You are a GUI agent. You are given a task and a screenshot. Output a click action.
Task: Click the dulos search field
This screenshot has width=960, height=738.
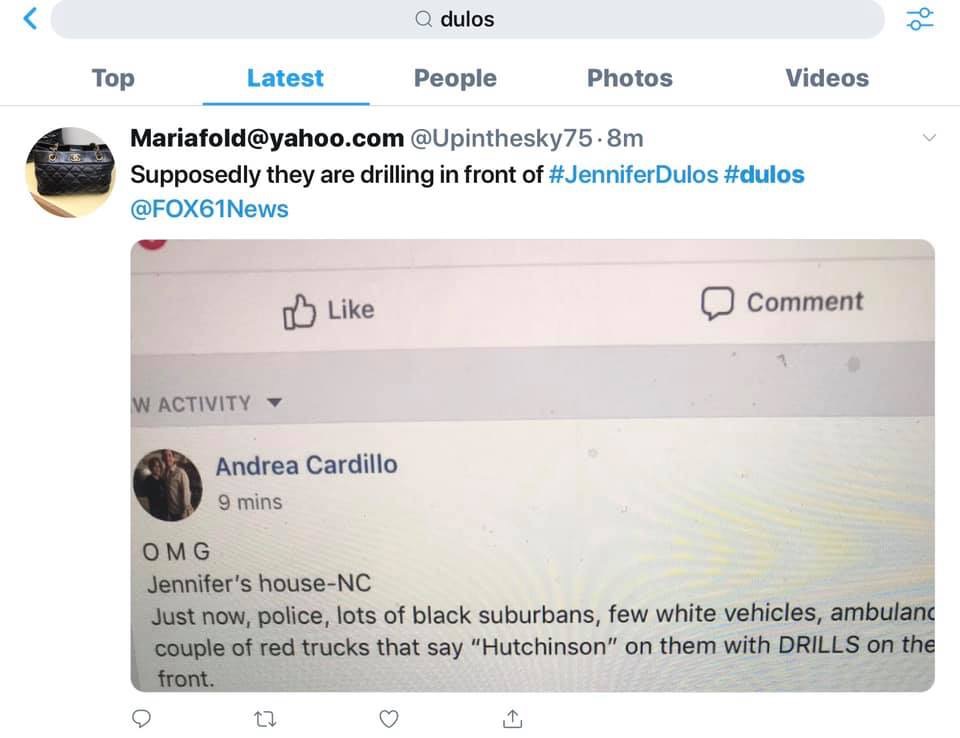point(467,19)
